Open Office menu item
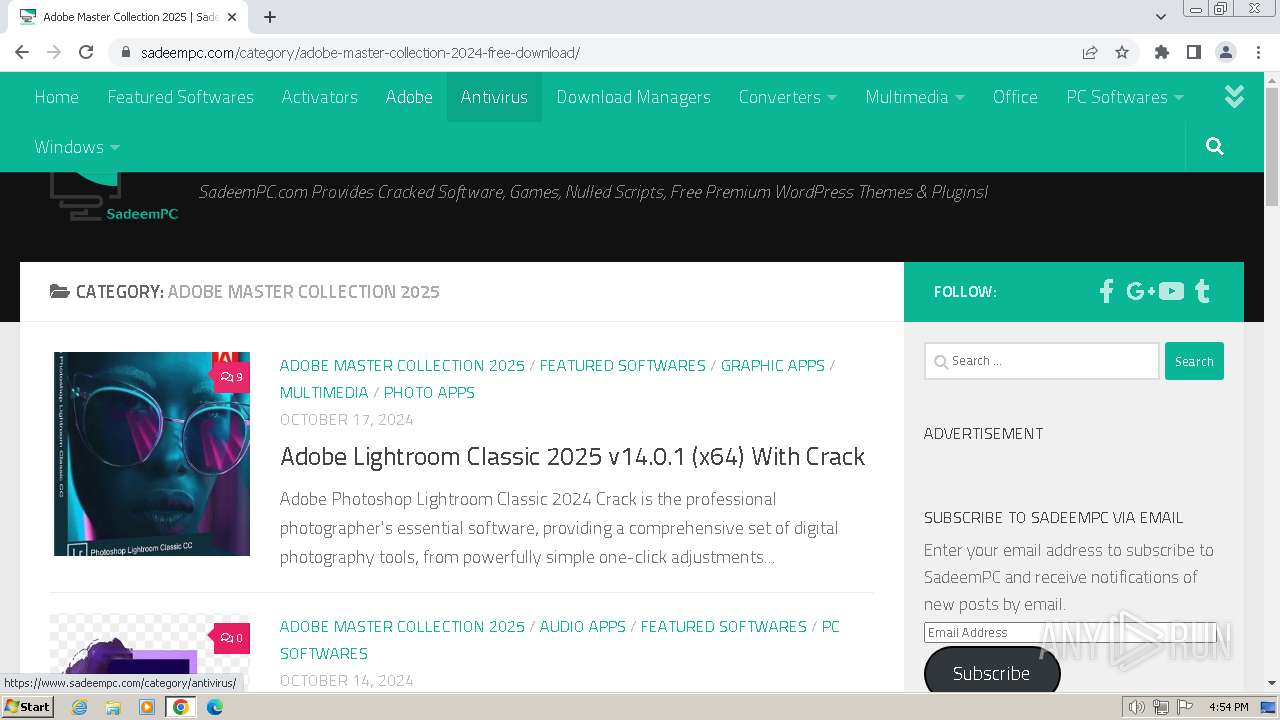This screenshot has width=1280, height=720. pyautogui.click(x=1015, y=97)
